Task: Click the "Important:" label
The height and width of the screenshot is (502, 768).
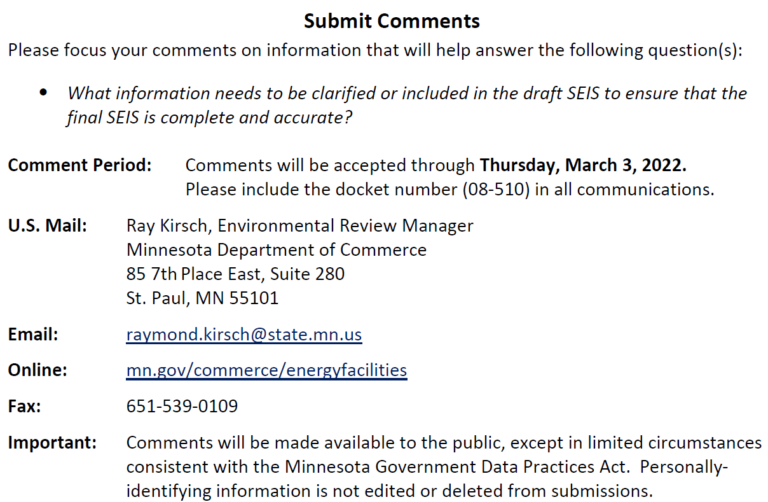Action: pos(52,442)
